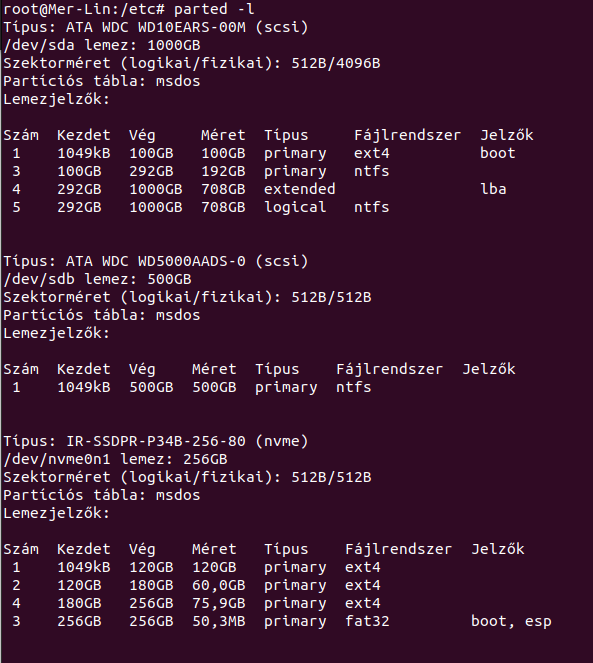Image resolution: width=593 pixels, height=663 pixels.
Task: Click the ntfs filesystem of sdb partition
Action: 354,387
